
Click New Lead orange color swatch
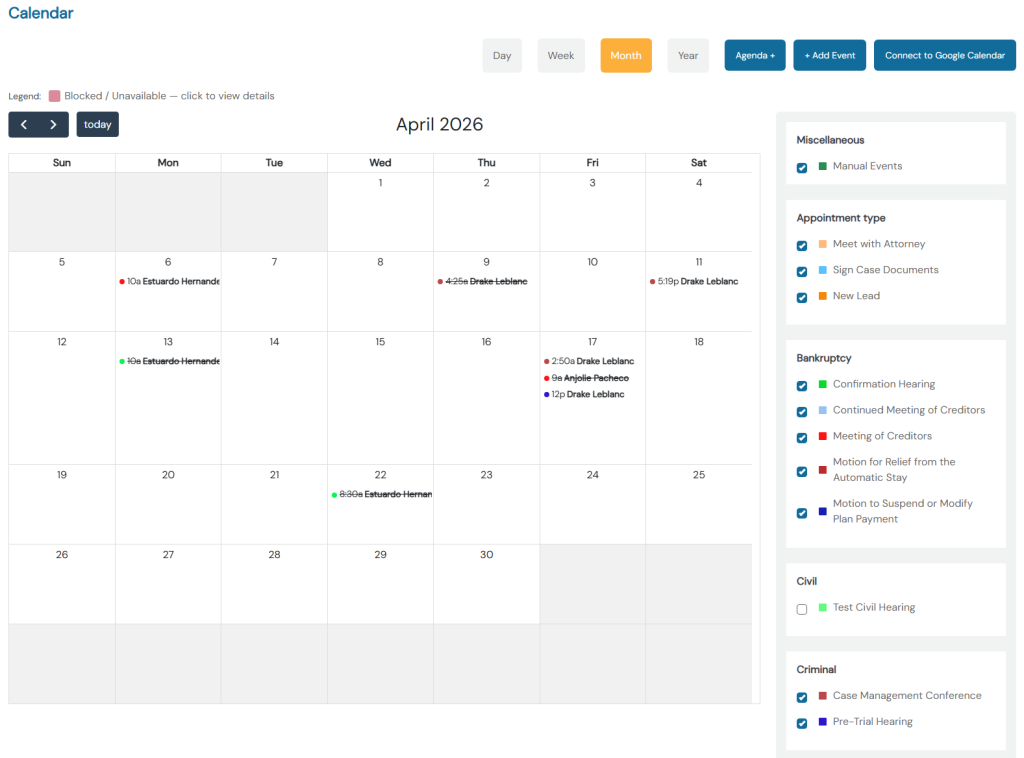point(823,296)
